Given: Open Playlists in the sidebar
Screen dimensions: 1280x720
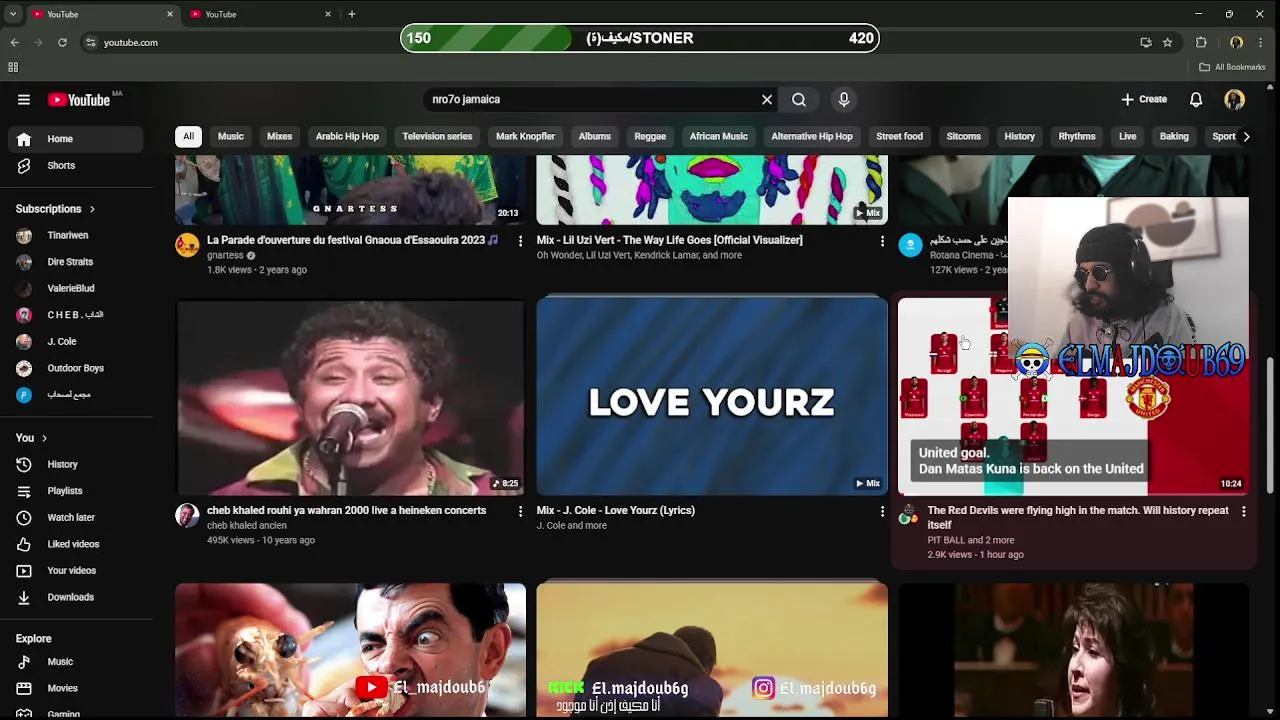Looking at the screenshot, I should [77, 491].
